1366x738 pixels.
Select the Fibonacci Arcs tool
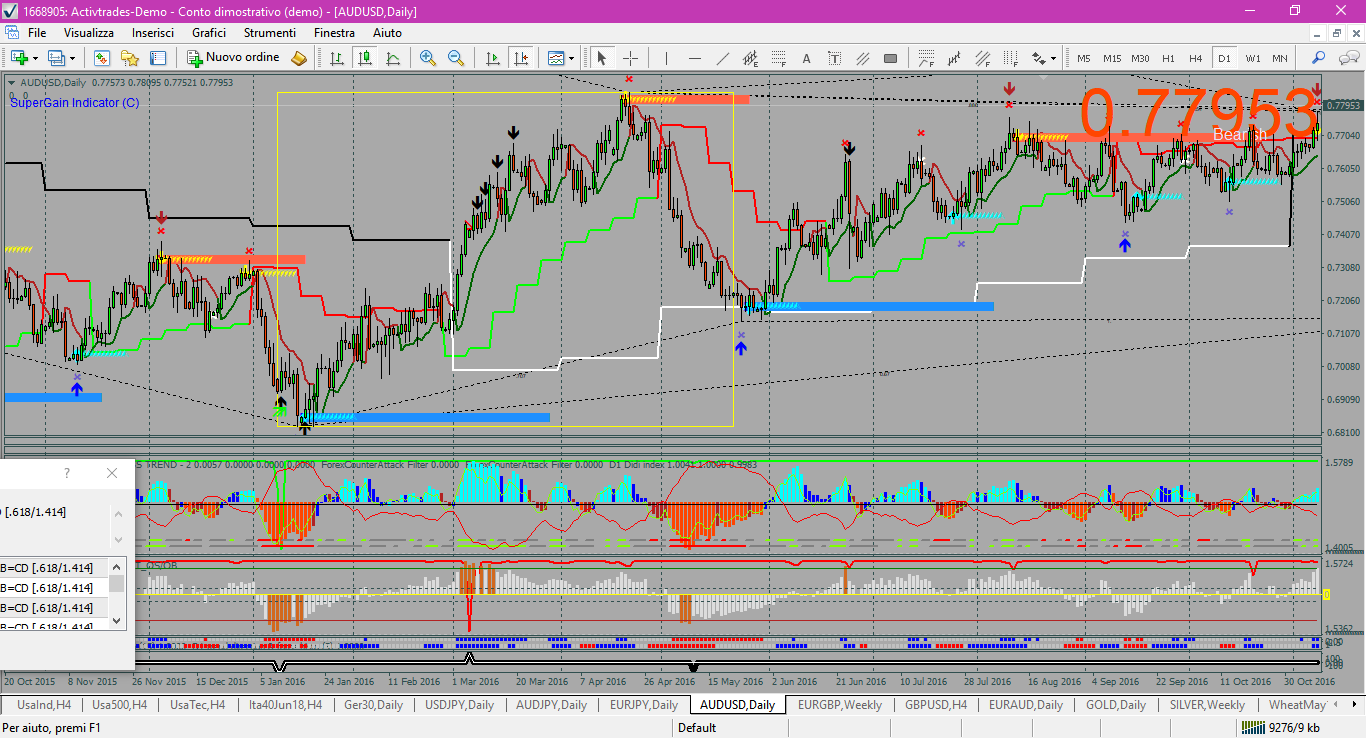[x=927, y=58]
